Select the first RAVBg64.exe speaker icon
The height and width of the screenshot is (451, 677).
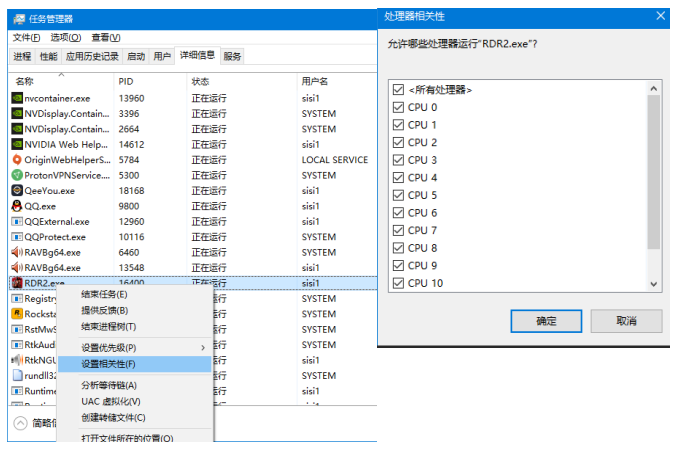point(17,253)
